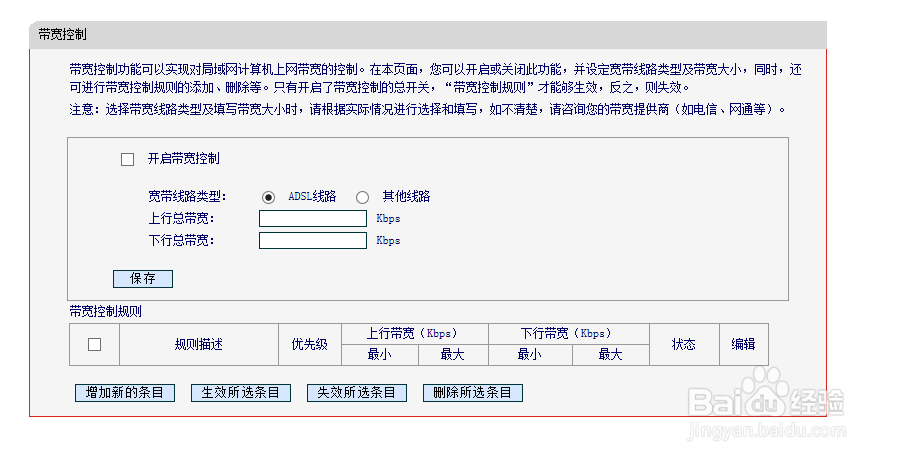Click the 上行总带宽 label
This screenshot has height=462, width=897.
pyautogui.click(x=181, y=218)
